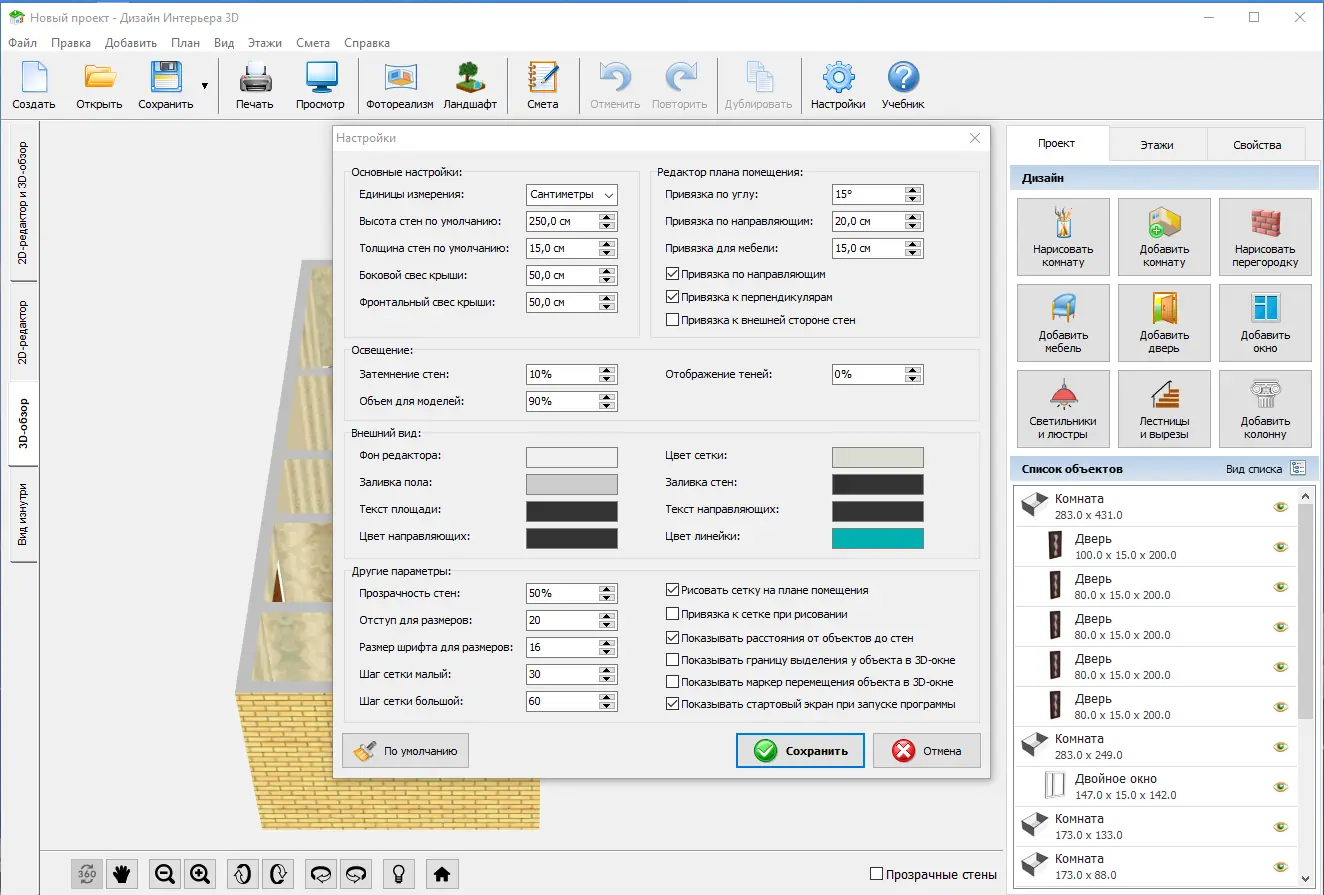Open the Этажи menu in menu bar
This screenshot has height=895, width=1324.
pyautogui.click(x=265, y=43)
